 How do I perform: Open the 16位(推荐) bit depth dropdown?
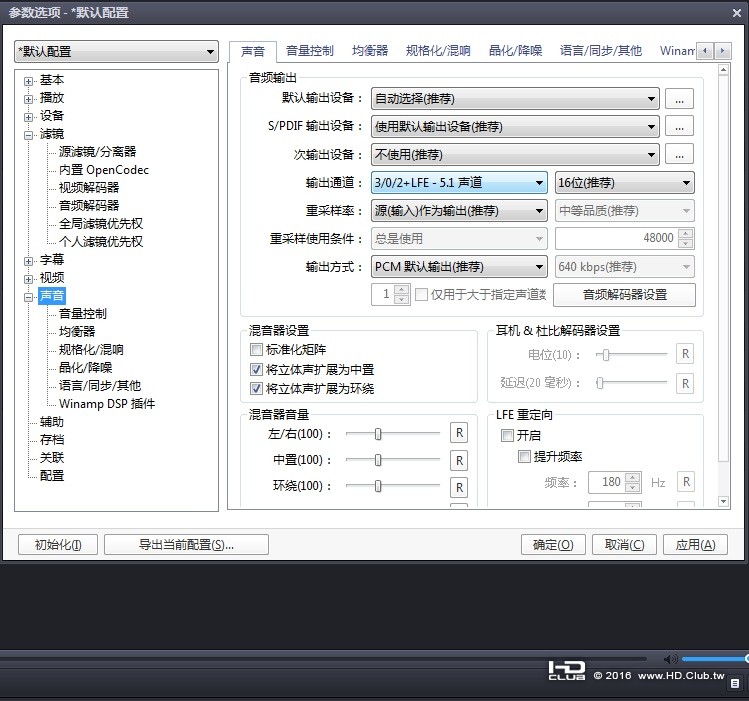coord(624,182)
